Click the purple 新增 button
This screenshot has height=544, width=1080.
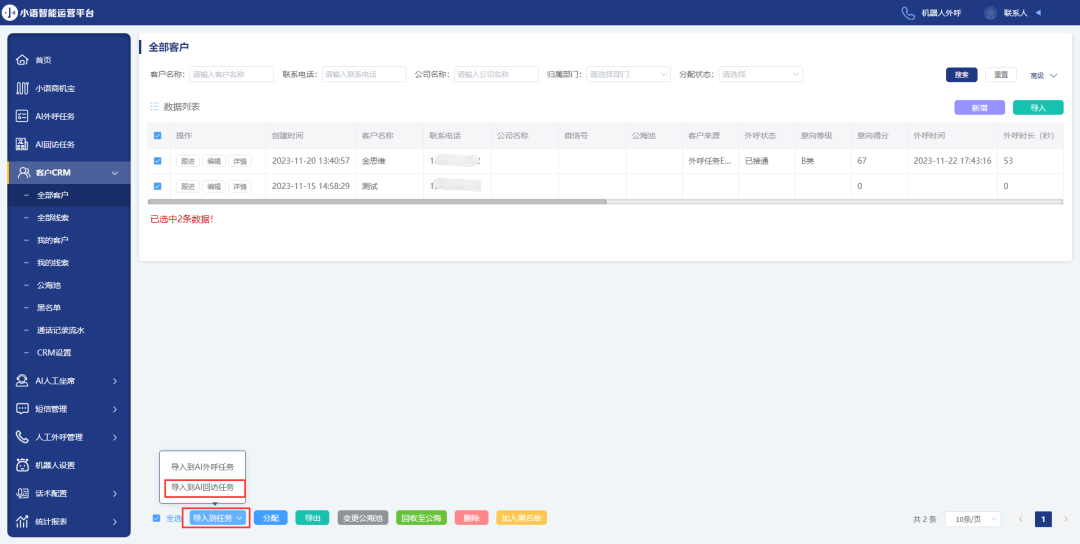(979, 107)
